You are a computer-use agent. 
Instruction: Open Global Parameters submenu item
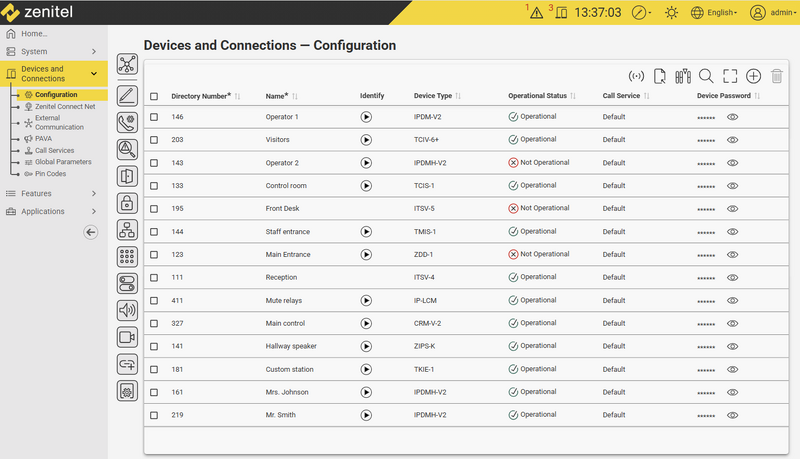(63, 162)
